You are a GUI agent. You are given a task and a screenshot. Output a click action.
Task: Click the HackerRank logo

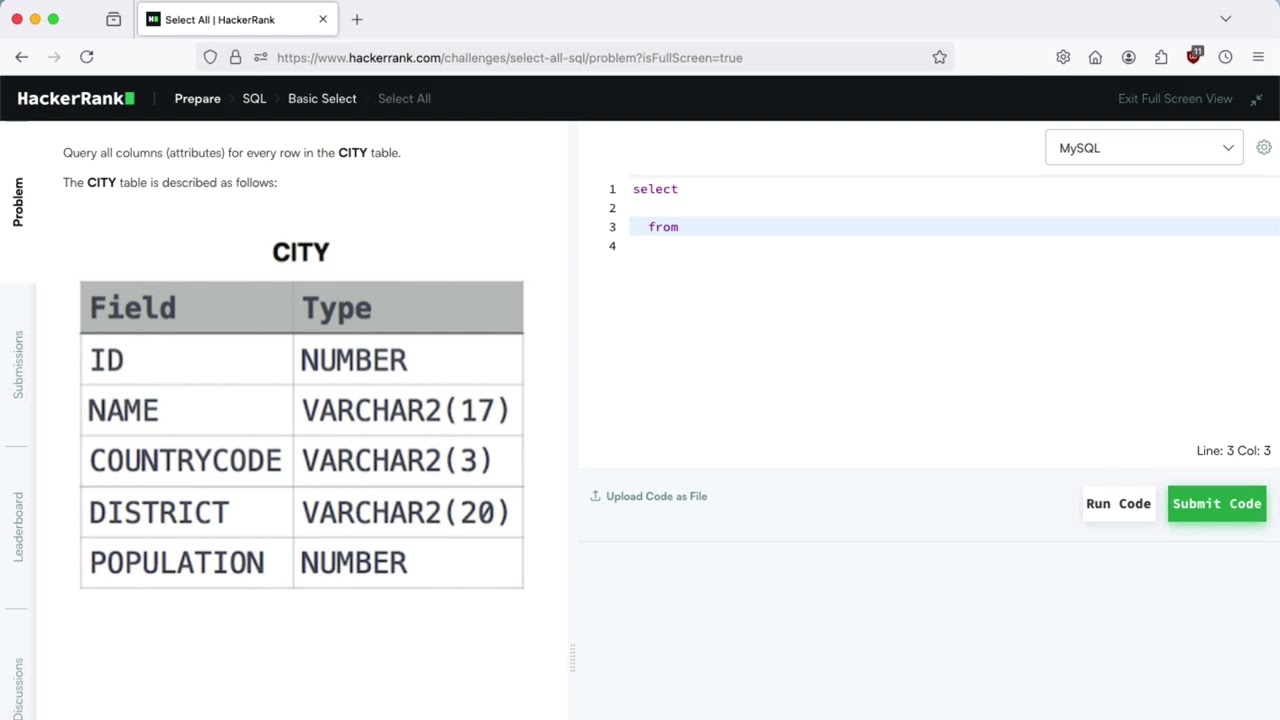(75, 98)
